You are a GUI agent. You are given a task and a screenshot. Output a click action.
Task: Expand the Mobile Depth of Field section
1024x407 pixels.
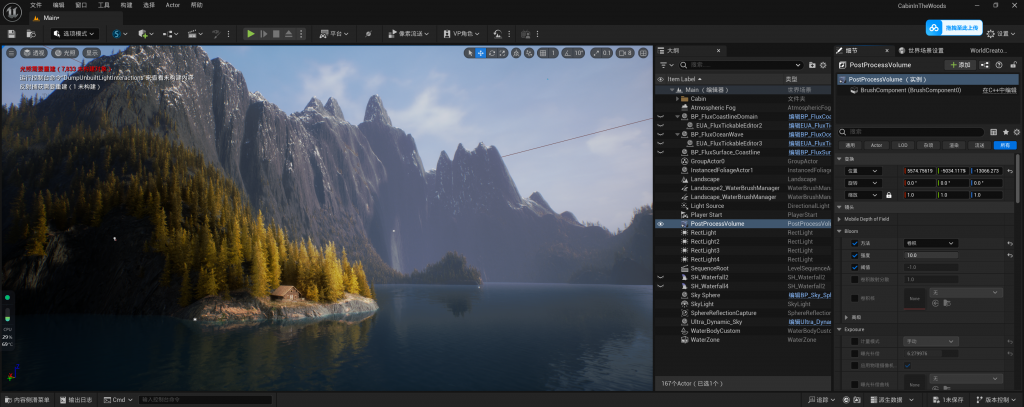coord(840,219)
